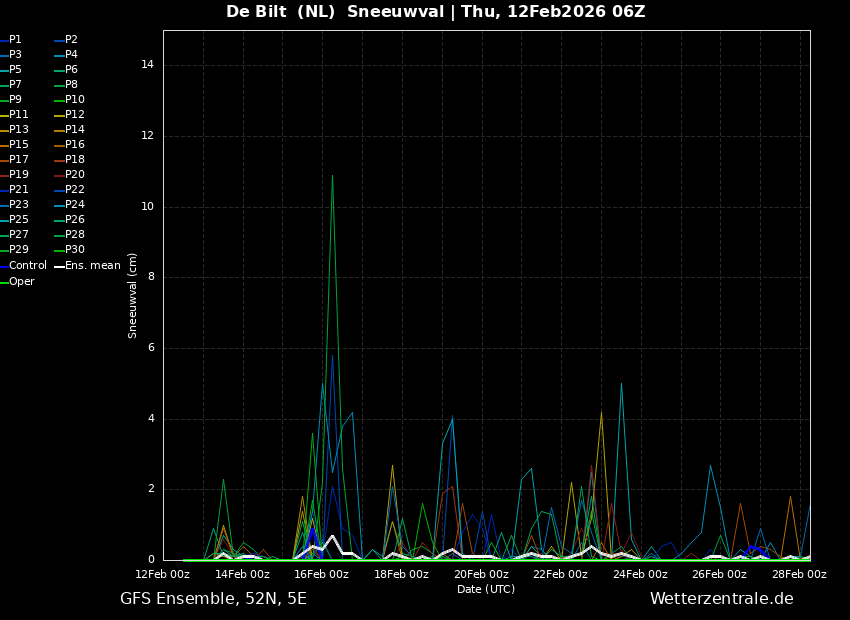The image size is (850, 620).
Task: Click the chart title De Bilt Sneeuwval
Action: pyautogui.click(x=435, y=12)
